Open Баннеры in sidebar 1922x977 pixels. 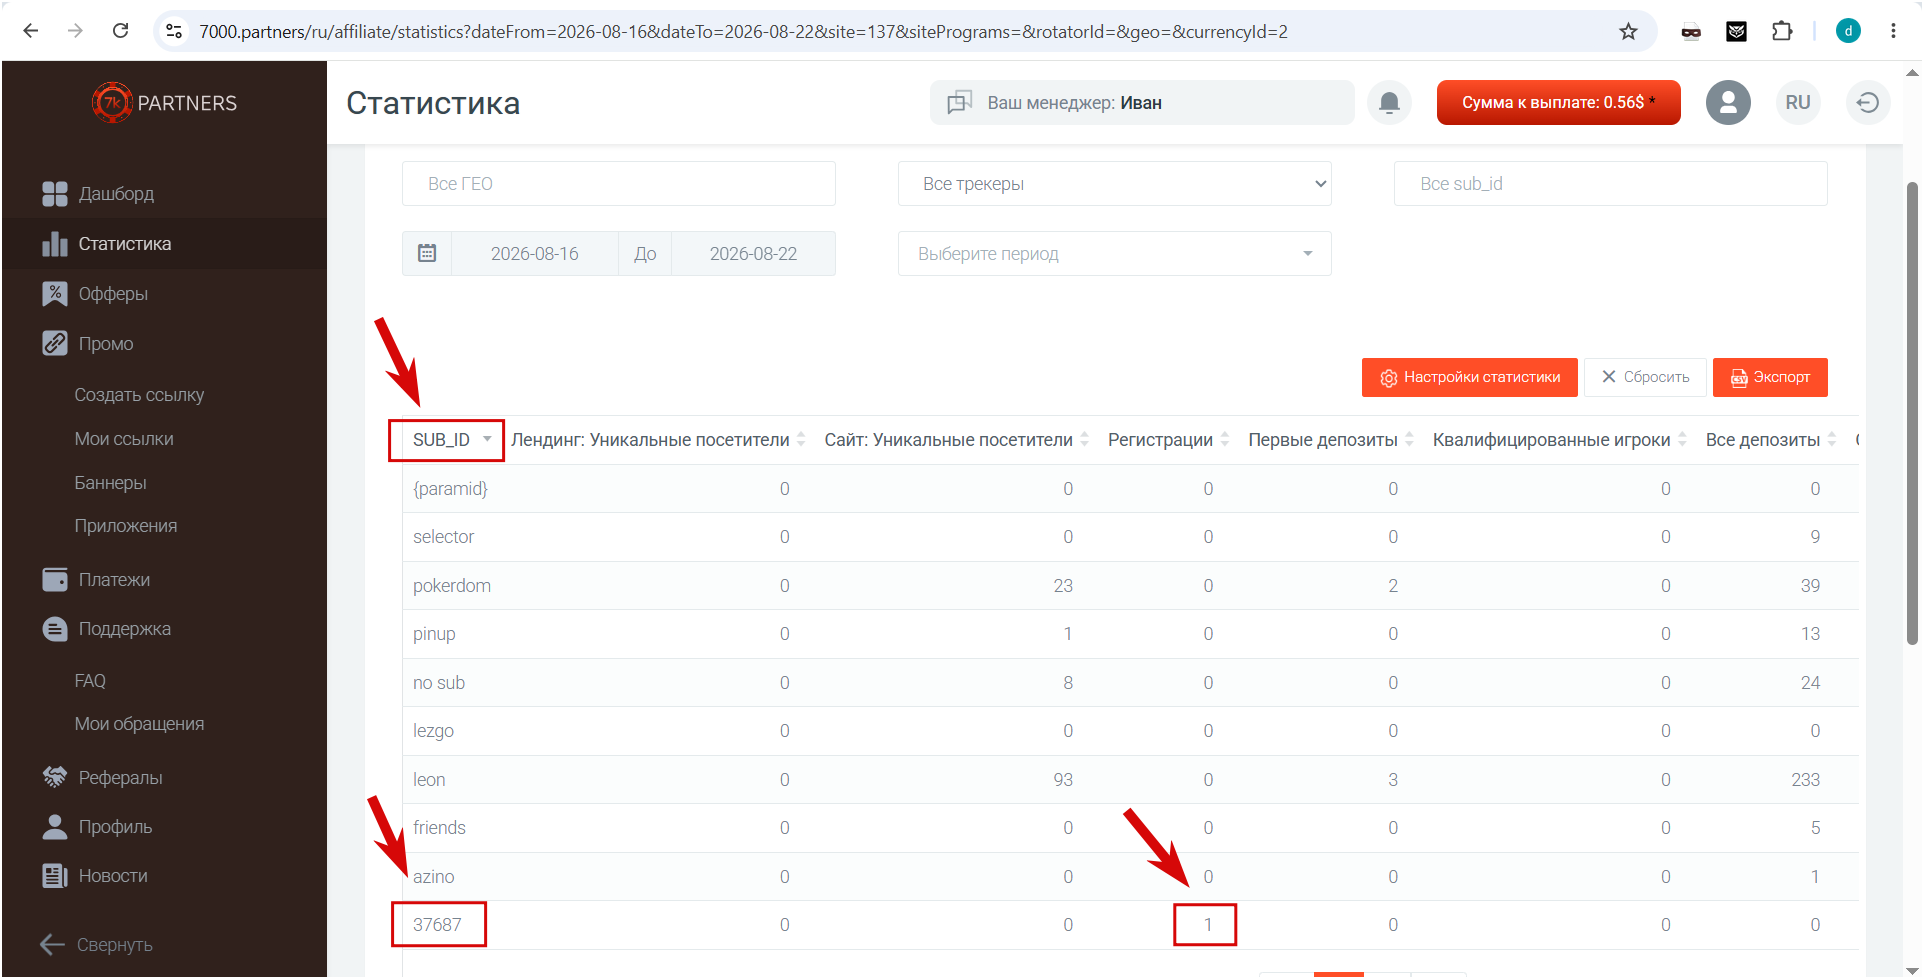pyautogui.click(x=110, y=482)
